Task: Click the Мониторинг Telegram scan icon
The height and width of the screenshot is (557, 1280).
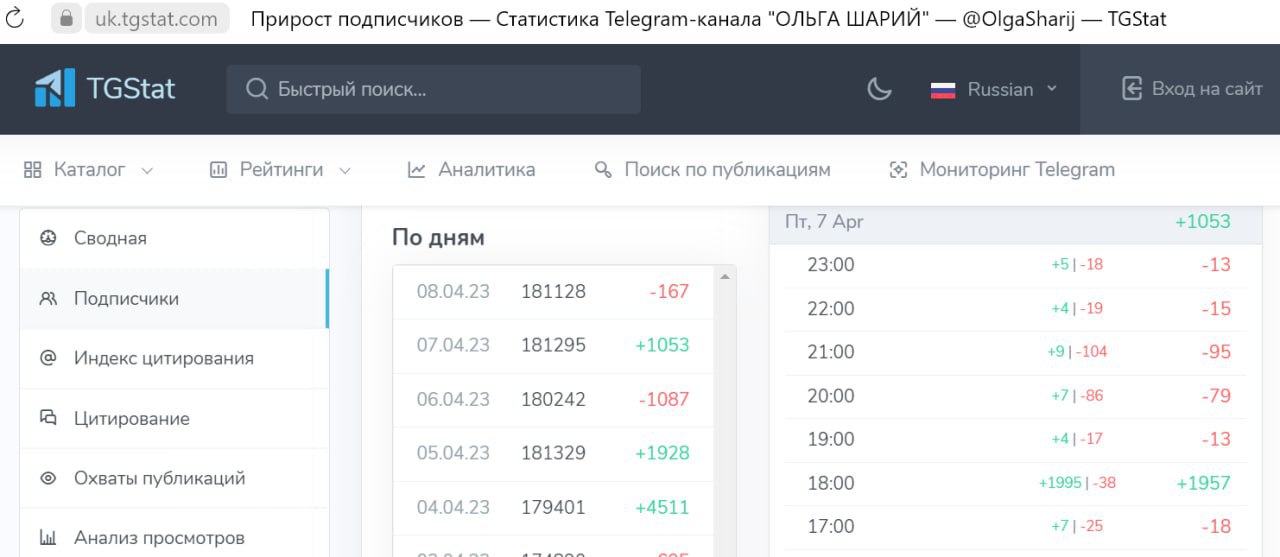Action: tap(898, 170)
